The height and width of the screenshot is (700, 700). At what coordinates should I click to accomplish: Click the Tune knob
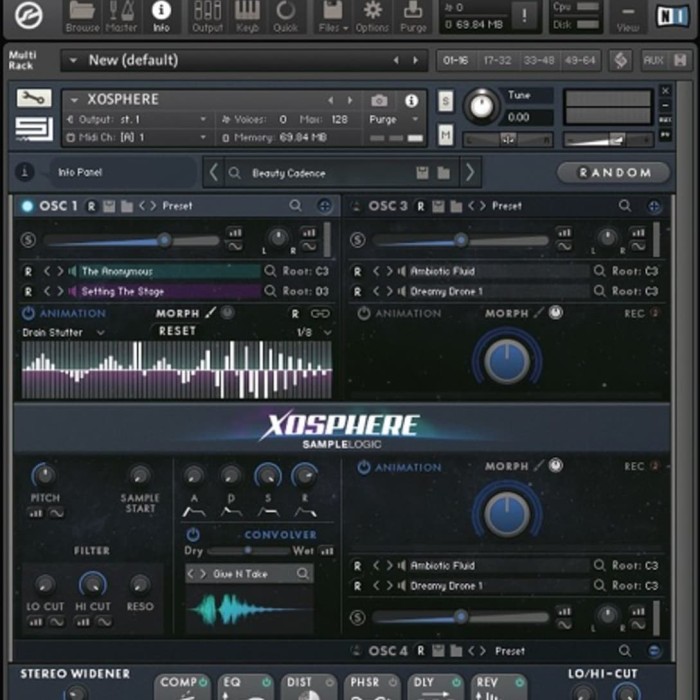click(x=482, y=106)
